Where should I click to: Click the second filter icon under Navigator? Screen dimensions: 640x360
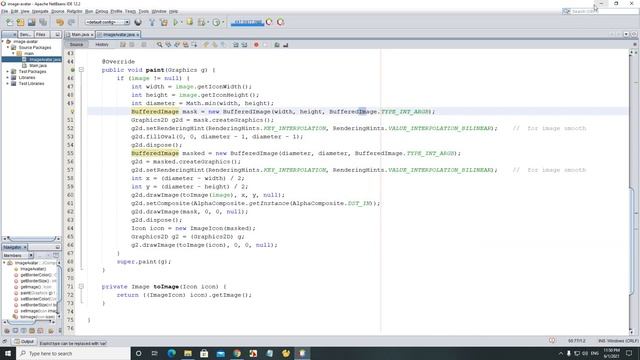click(15, 331)
